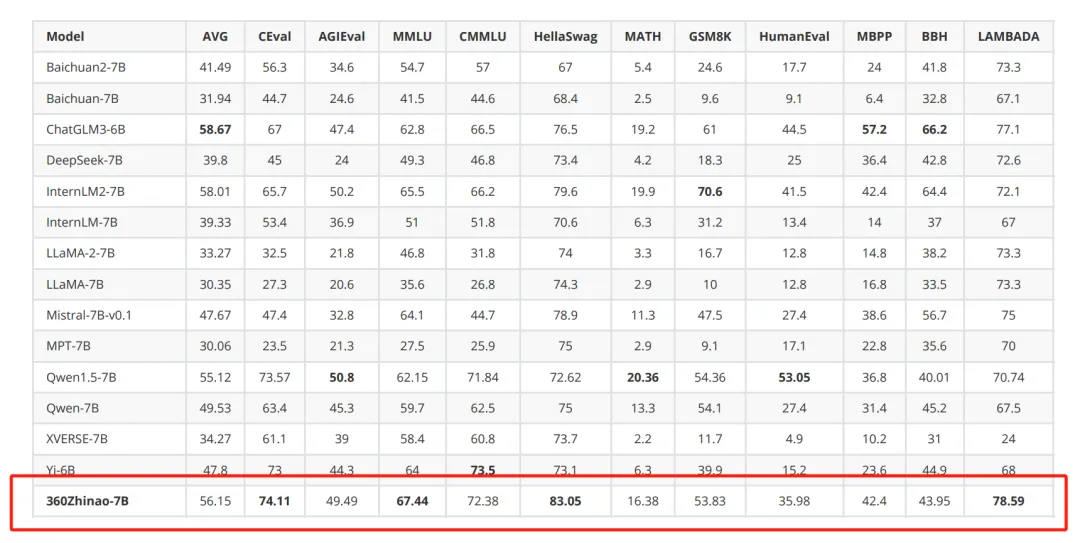Click the bold 83.05 HellaSwag score
The height and width of the screenshot is (543, 1080).
(565, 501)
